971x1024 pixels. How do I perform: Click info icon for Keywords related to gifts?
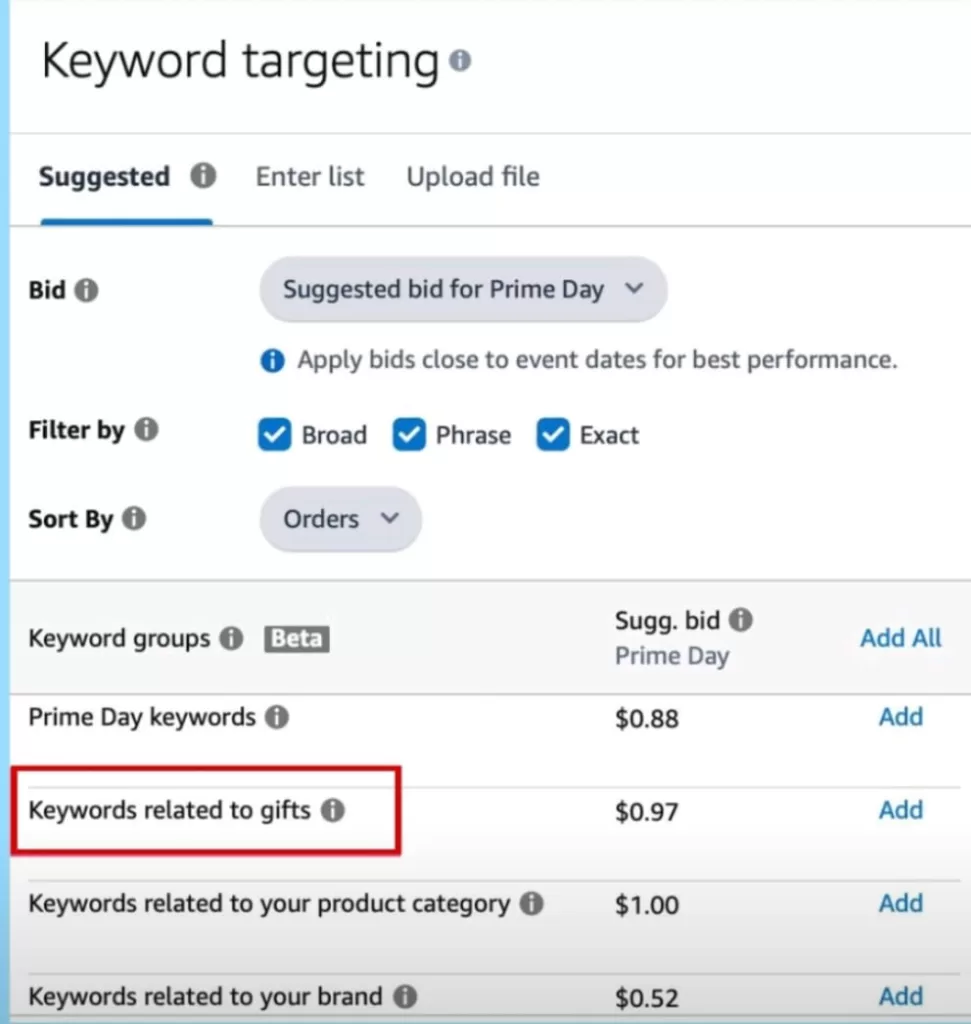point(332,810)
